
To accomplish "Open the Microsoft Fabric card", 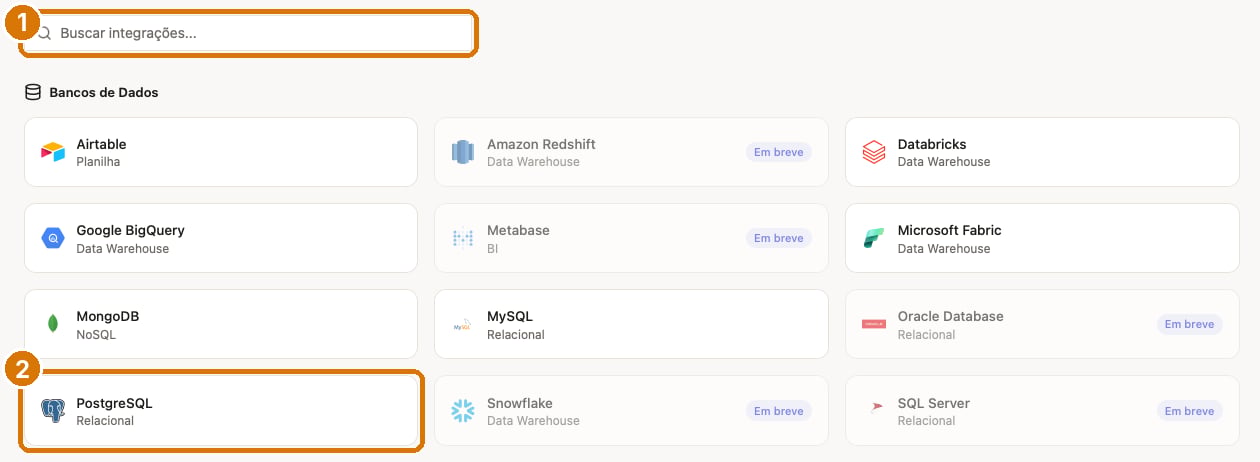I will coord(1042,238).
